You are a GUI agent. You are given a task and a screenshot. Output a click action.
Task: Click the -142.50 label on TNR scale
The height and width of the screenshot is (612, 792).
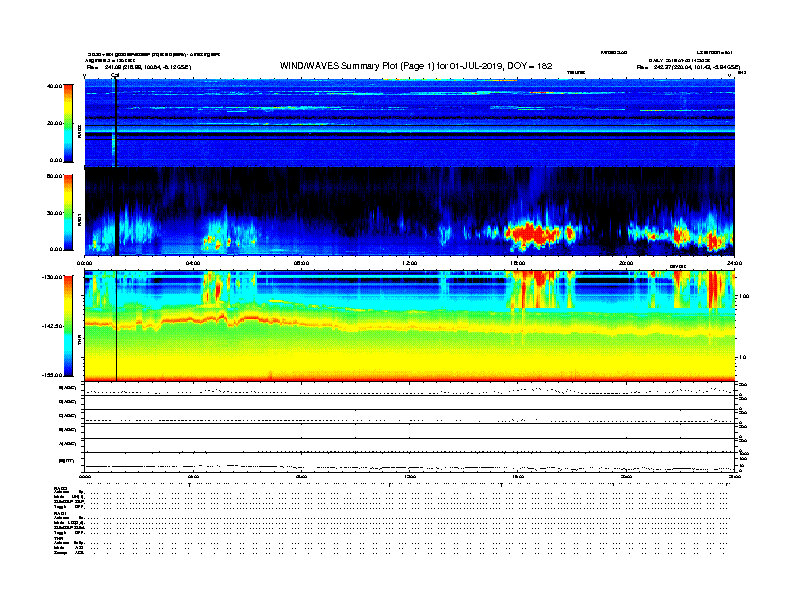click(52, 326)
